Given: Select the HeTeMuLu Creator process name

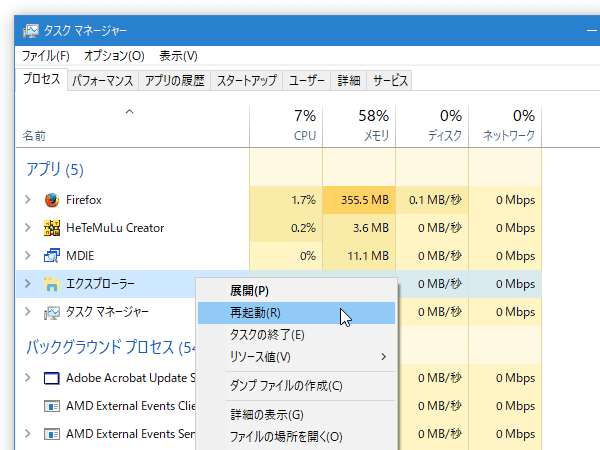Looking at the screenshot, I should [115, 228].
